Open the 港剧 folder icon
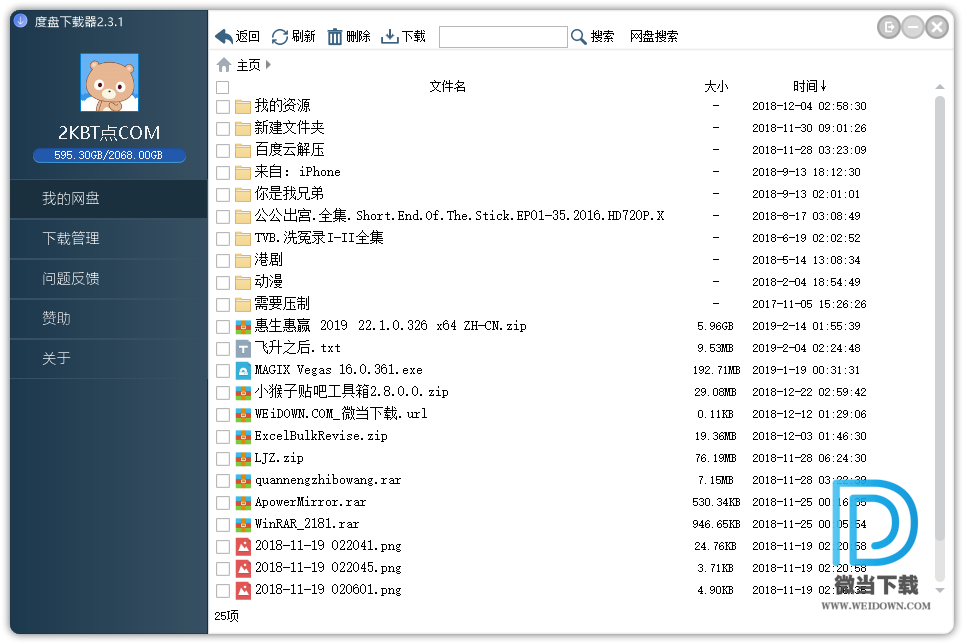Image resolution: width=964 pixels, height=644 pixels. point(243,261)
